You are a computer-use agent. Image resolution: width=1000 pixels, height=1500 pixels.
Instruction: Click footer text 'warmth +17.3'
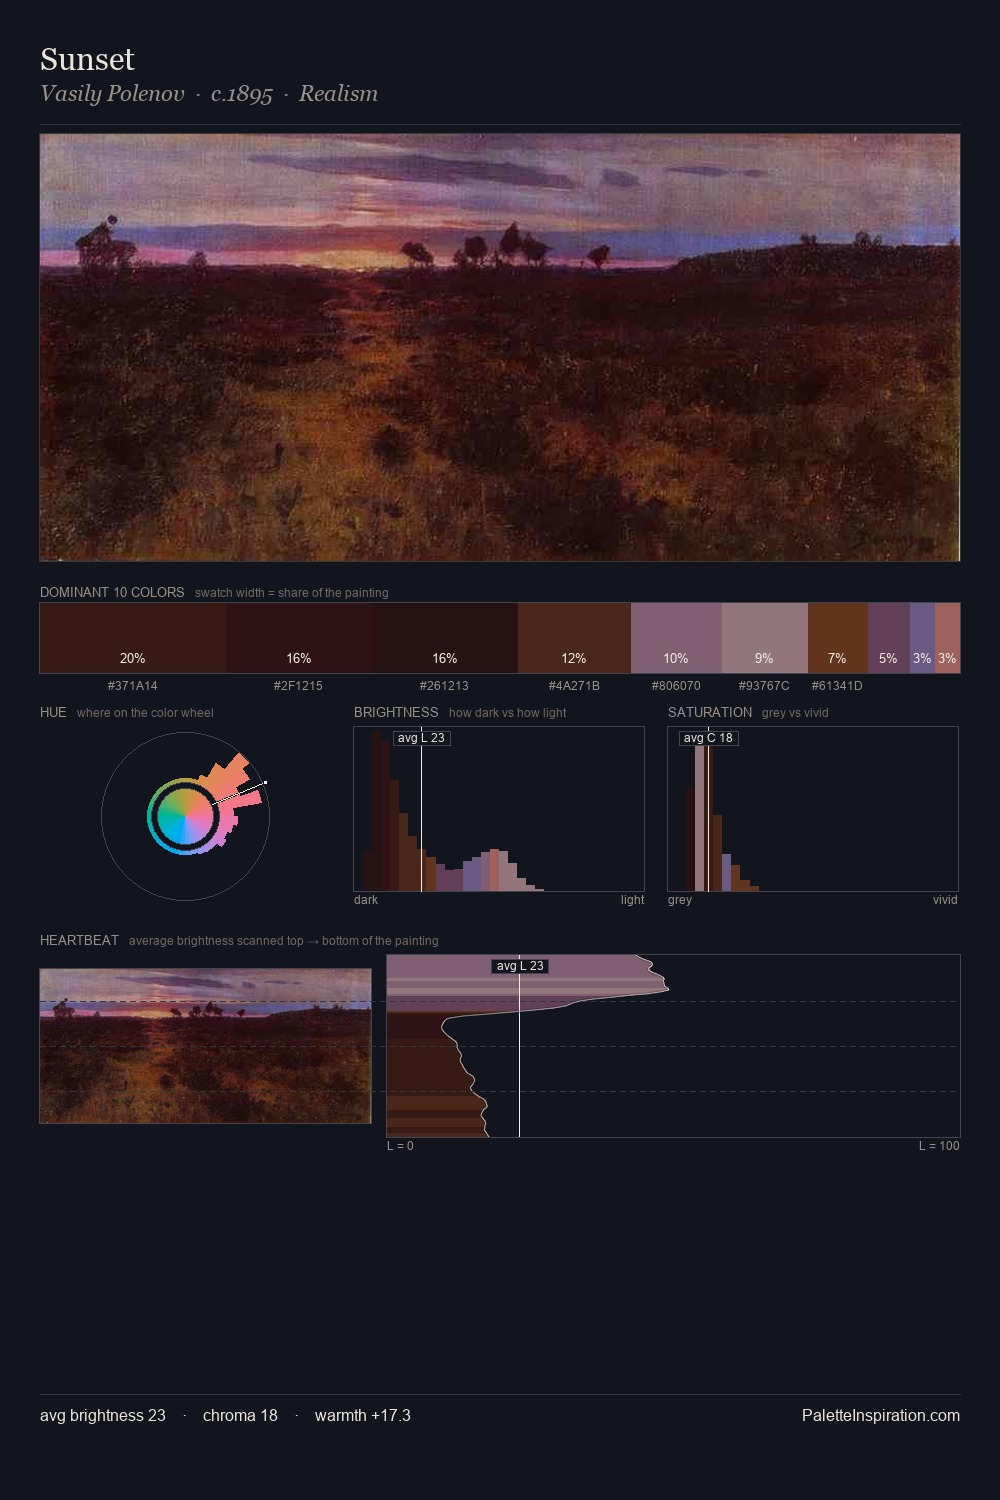coord(363,1415)
